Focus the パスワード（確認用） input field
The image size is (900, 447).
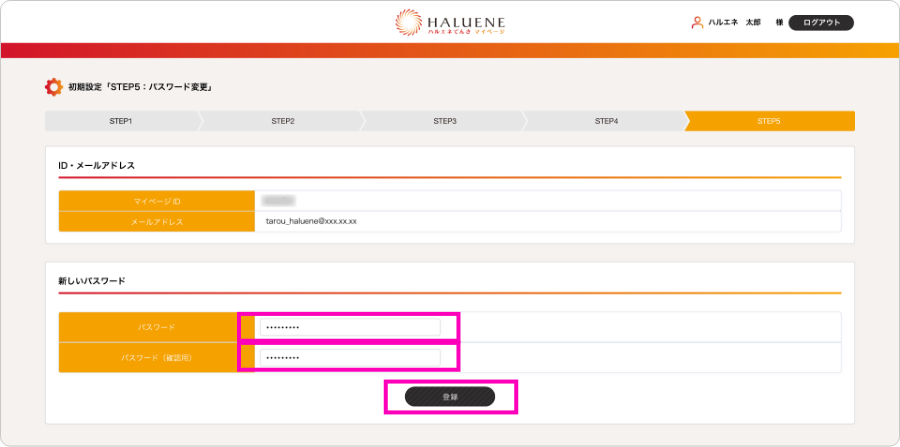pos(349,357)
